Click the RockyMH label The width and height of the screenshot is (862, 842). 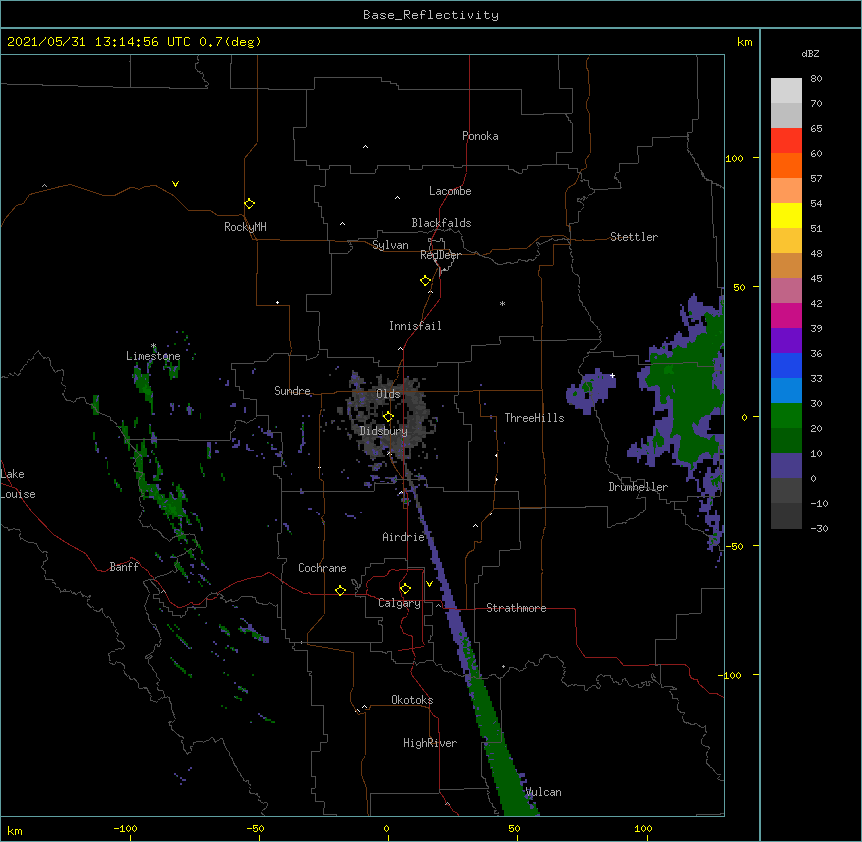pyautogui.click(x=245, y=227)
